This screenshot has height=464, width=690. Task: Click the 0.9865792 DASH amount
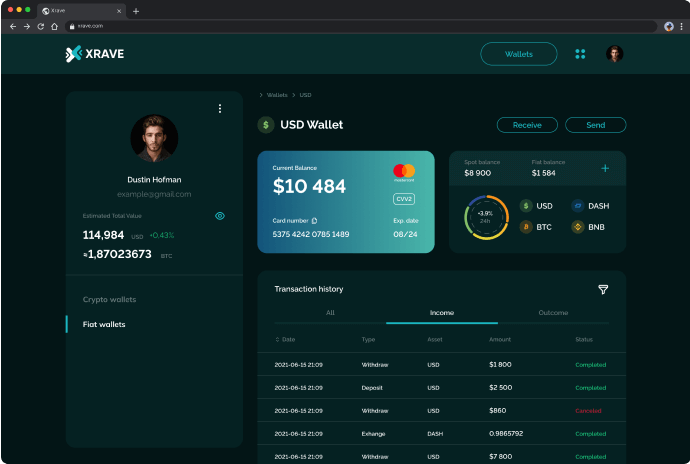point(506,433)
